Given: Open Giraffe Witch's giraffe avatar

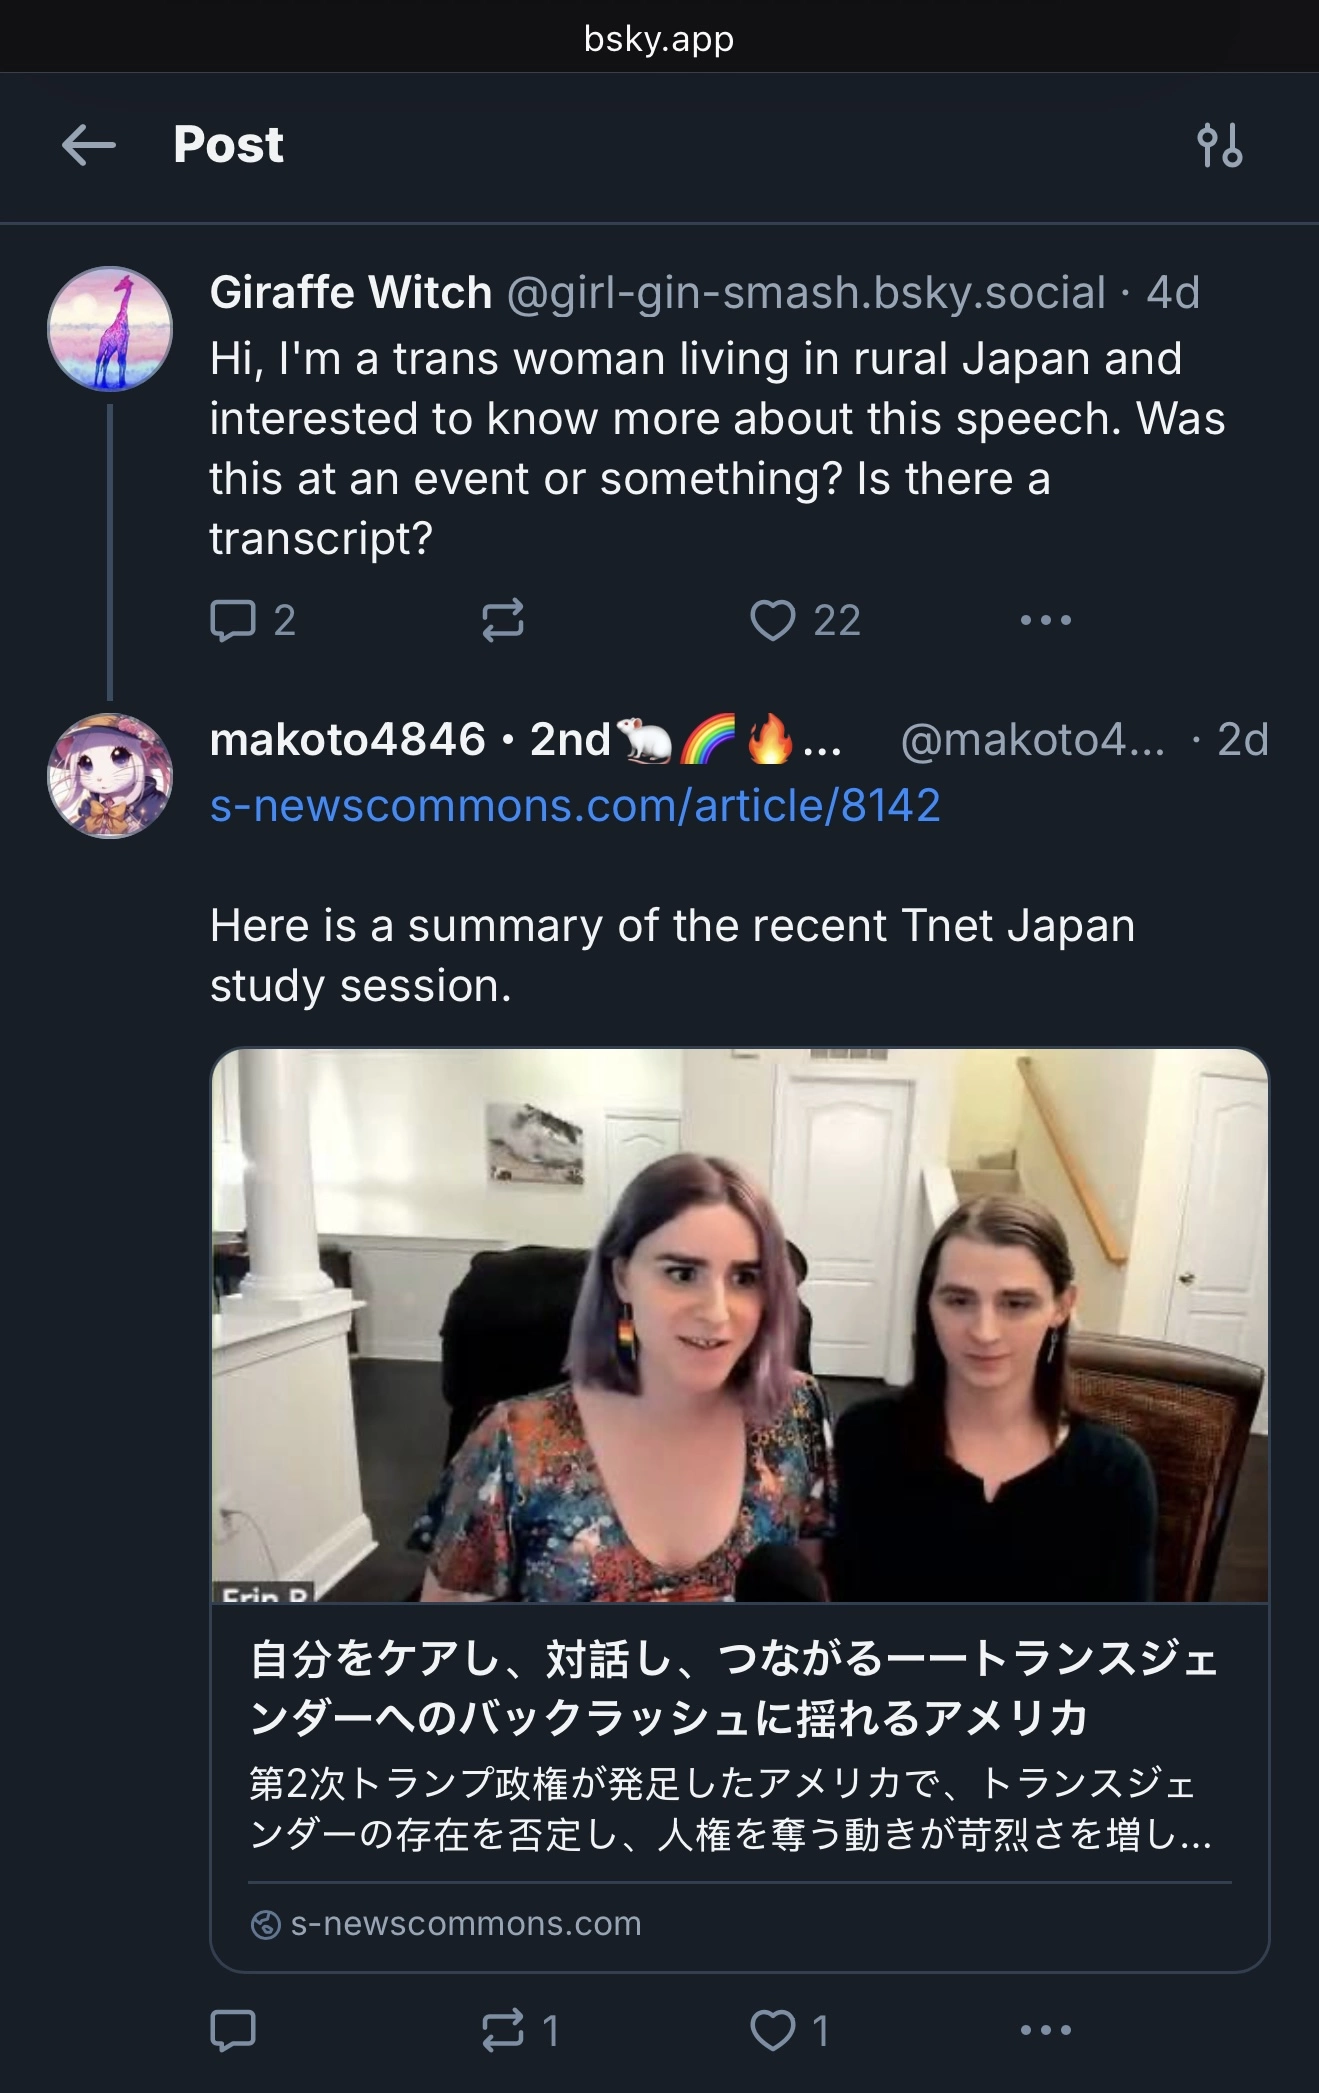Looking at the screenshot, I should 110,328.
